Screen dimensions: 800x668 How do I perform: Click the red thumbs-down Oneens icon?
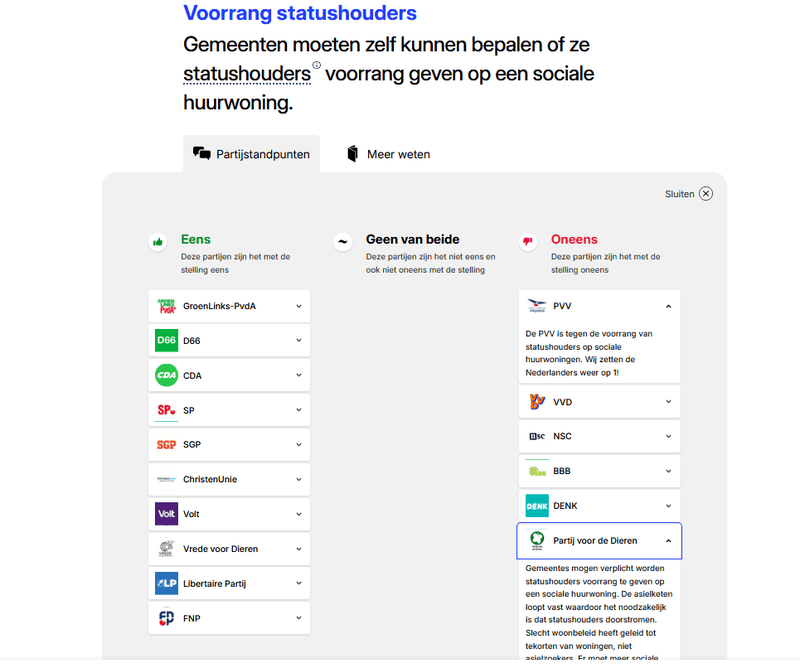coord(527,242)
